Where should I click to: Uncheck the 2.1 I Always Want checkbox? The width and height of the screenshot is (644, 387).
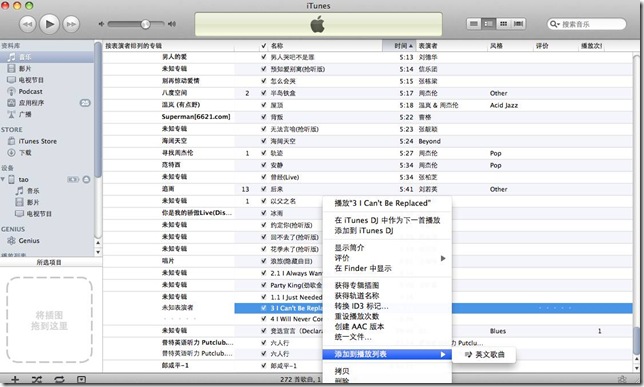pos(264,273)
